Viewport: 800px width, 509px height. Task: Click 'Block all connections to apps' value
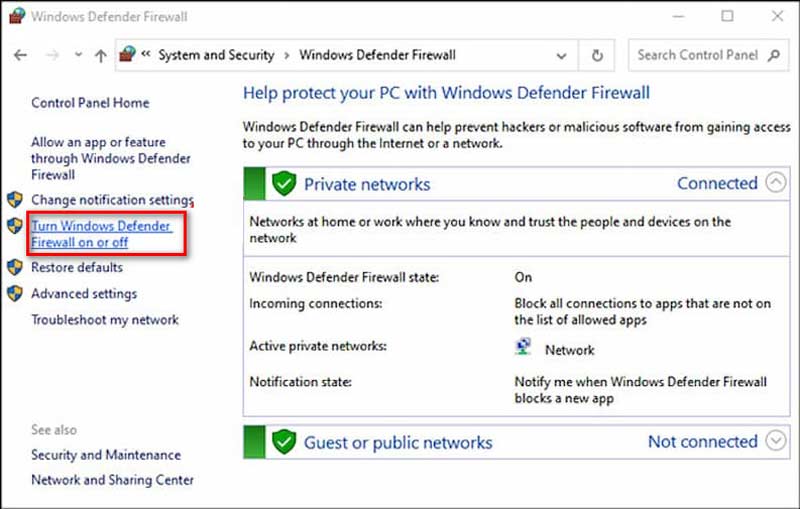coord(642,312)
